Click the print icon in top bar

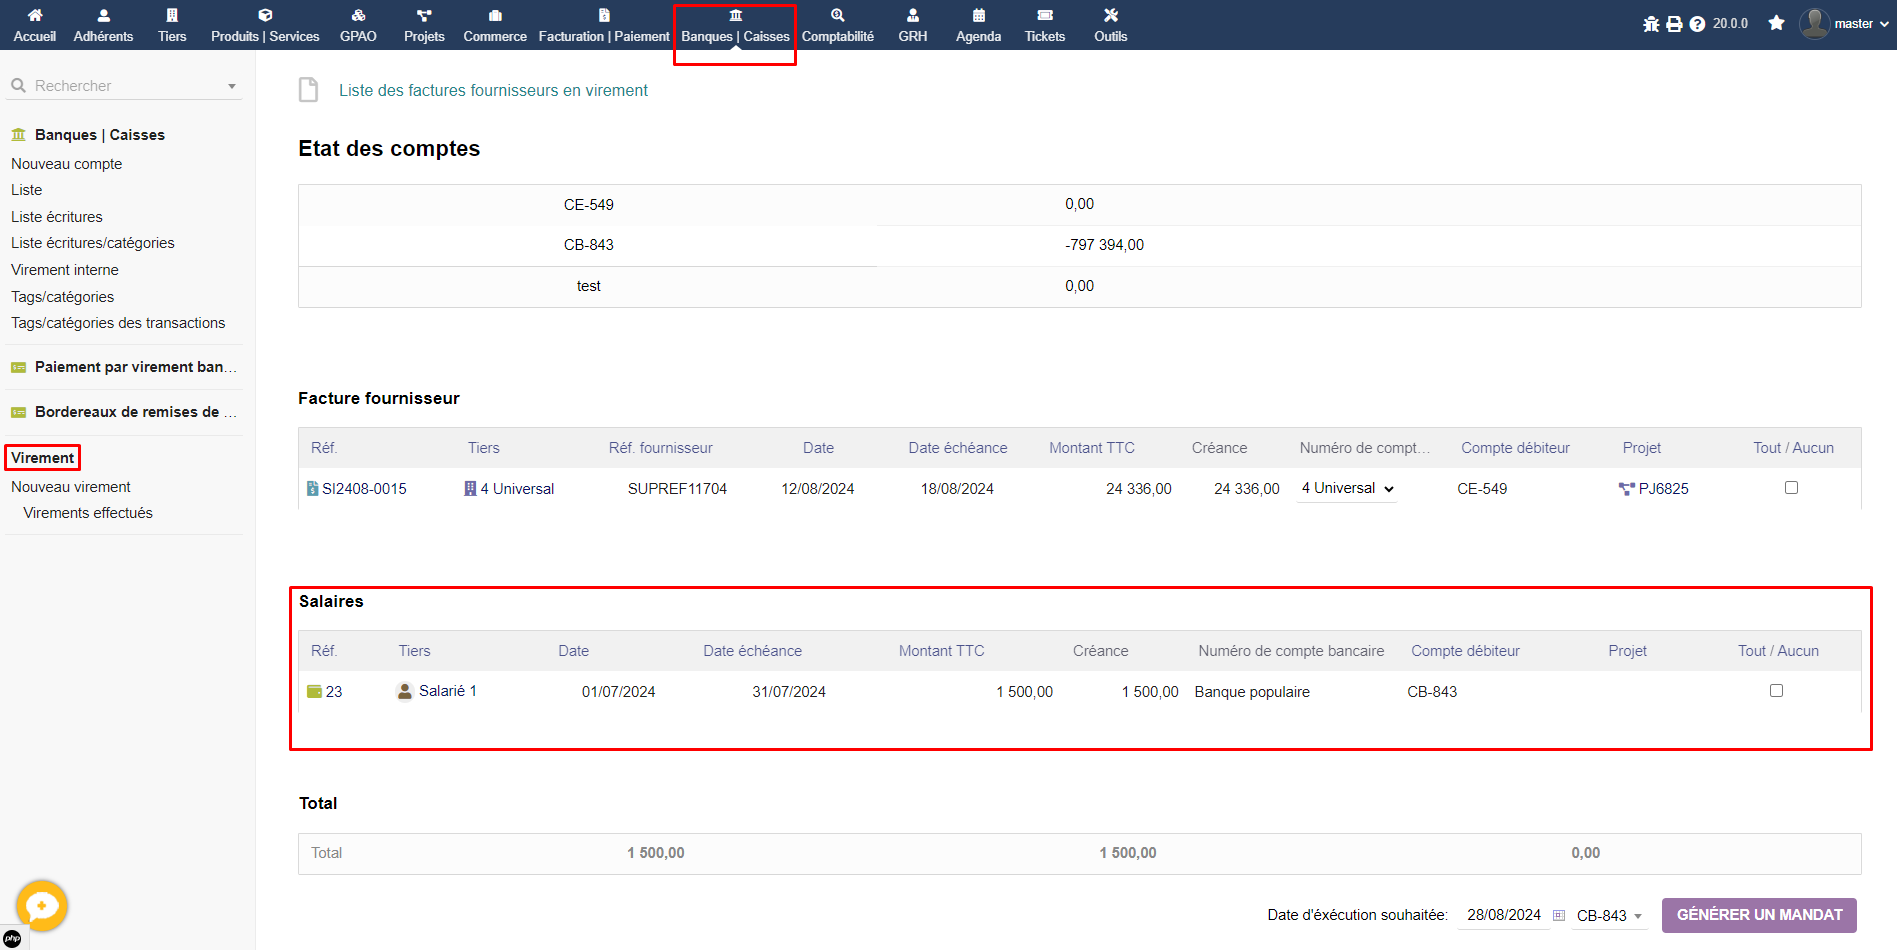click(x=1674, y=24)
